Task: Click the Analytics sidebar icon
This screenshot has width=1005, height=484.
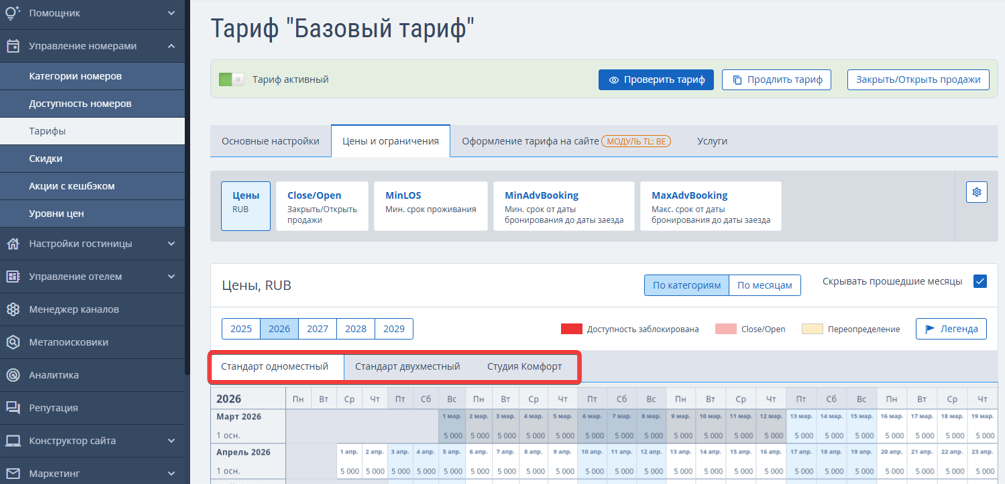Action: point(13,375)
